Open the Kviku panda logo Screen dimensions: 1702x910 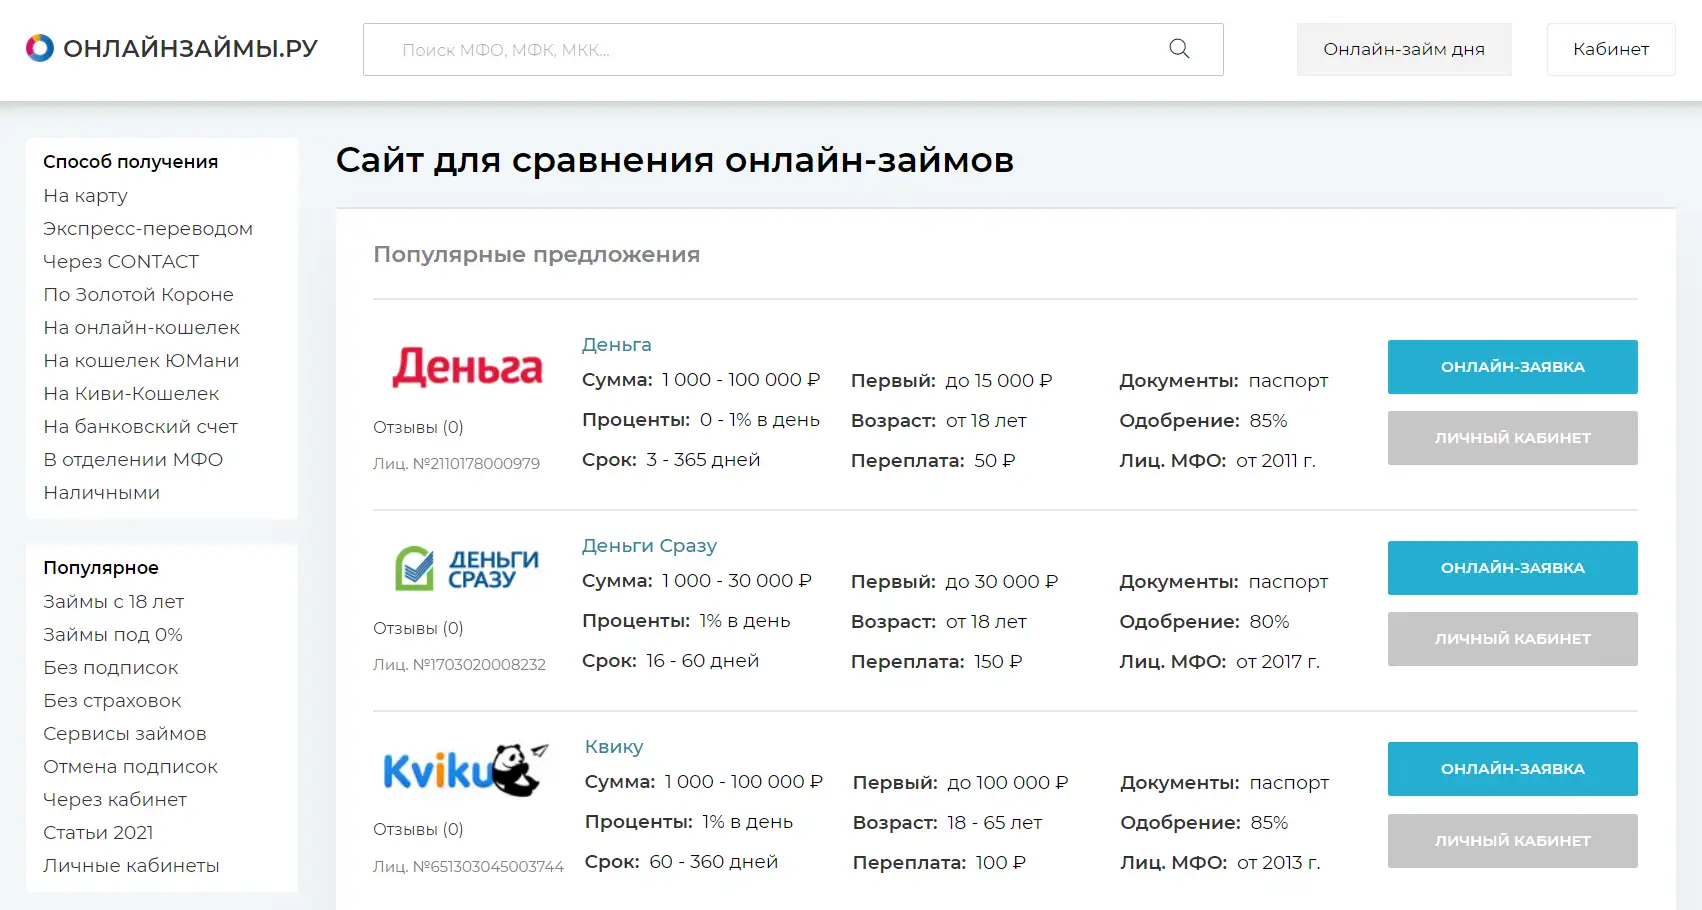pyautogui.click(x=467, y=770)
